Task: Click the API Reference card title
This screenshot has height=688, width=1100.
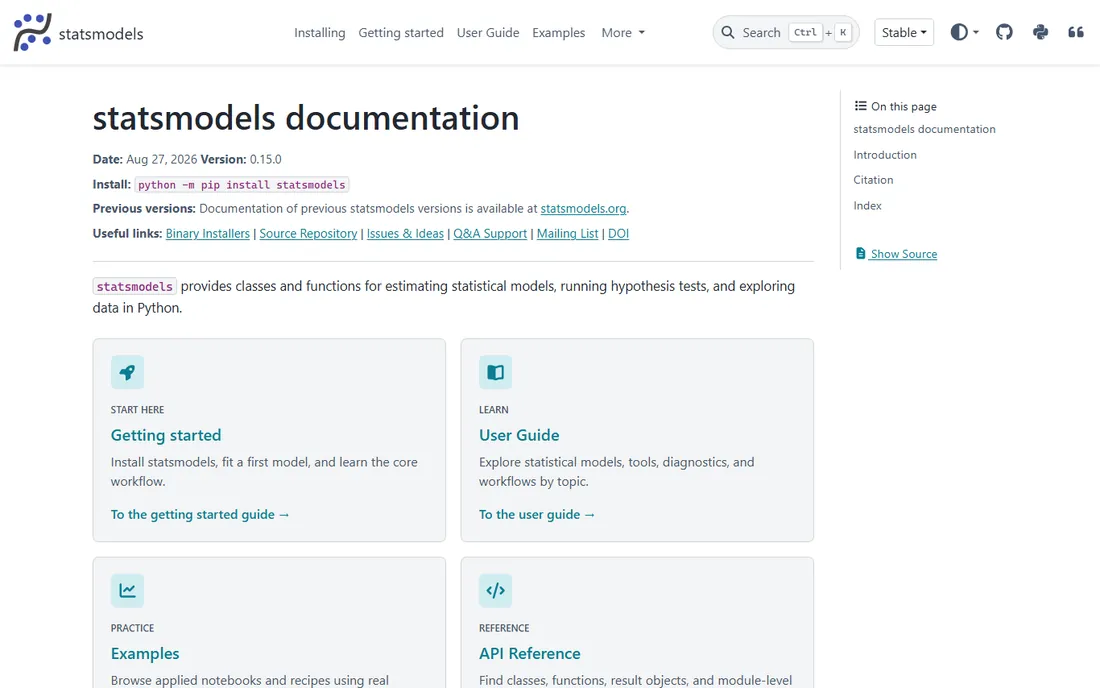Action: click(530, 654)
